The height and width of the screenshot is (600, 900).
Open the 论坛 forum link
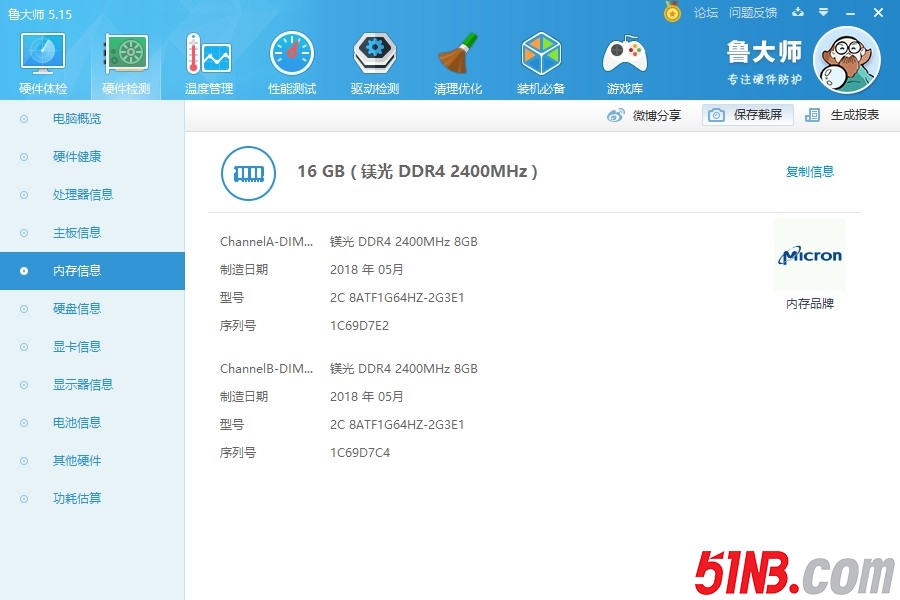pos(706,13)
